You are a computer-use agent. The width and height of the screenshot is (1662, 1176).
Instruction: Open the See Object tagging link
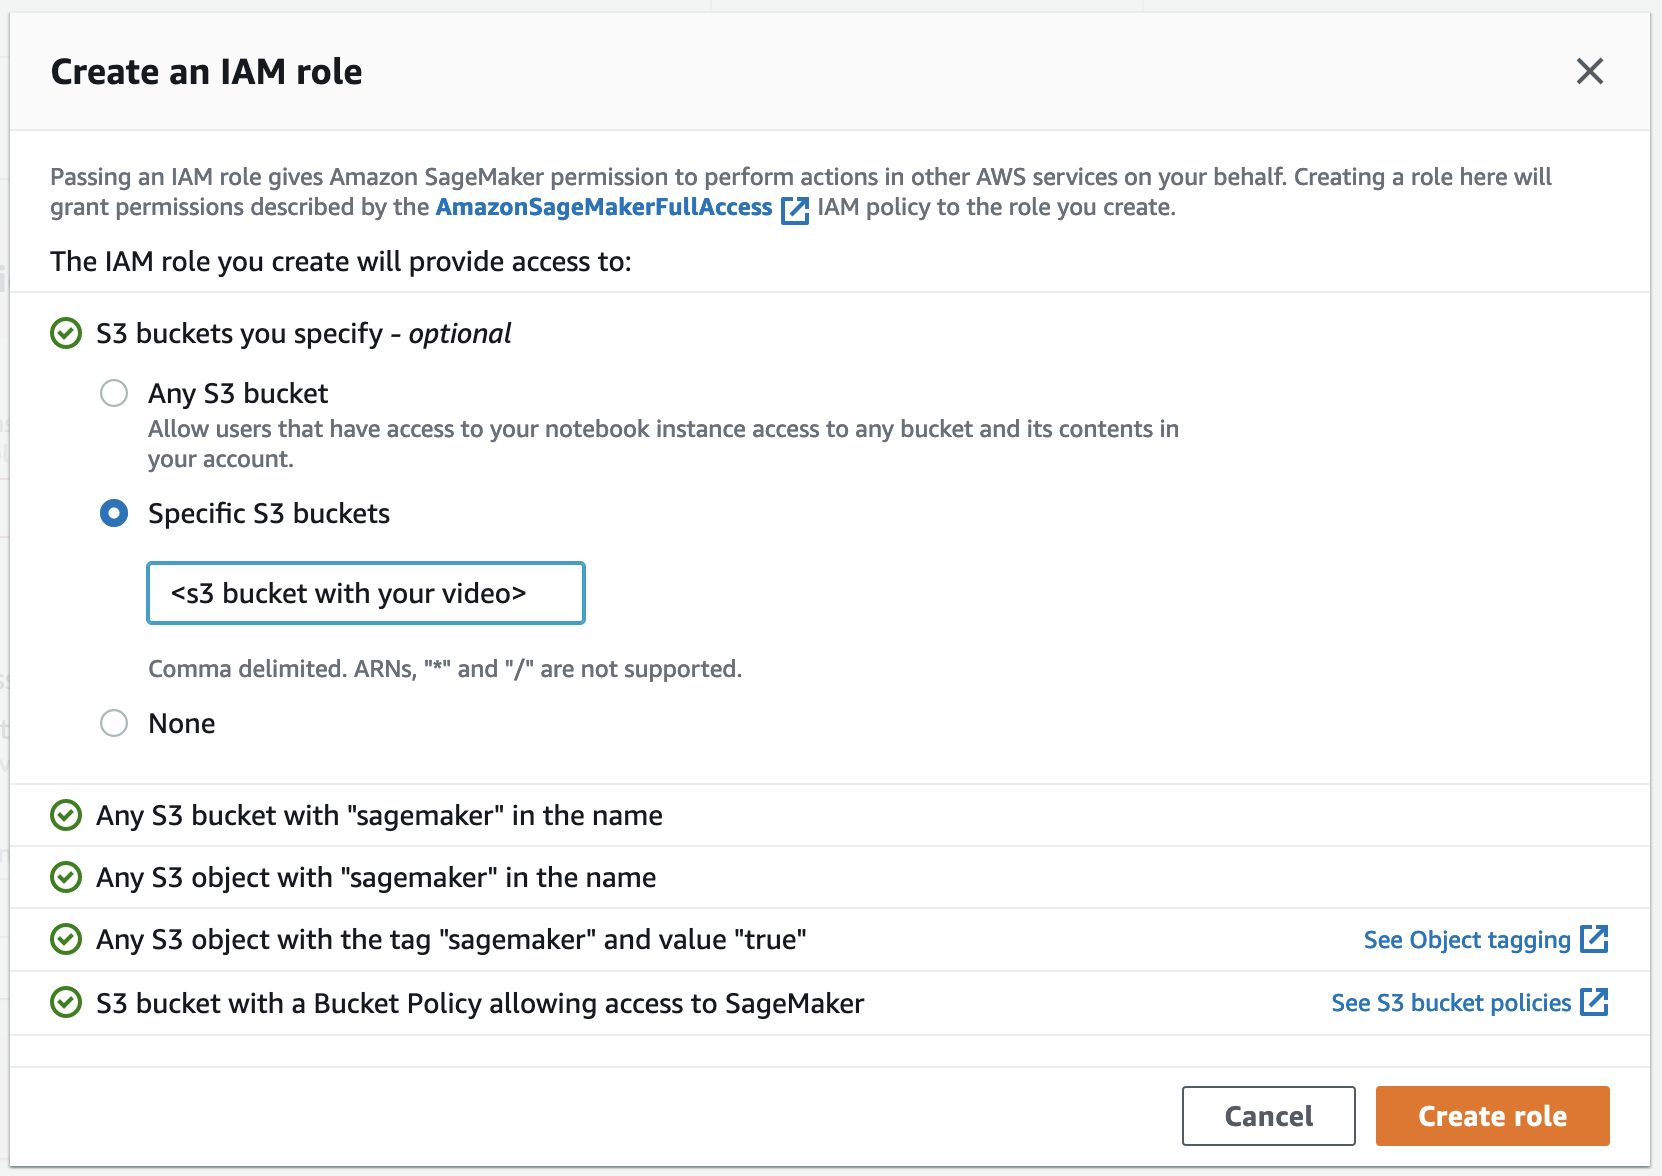click(x=1466, y=940)
